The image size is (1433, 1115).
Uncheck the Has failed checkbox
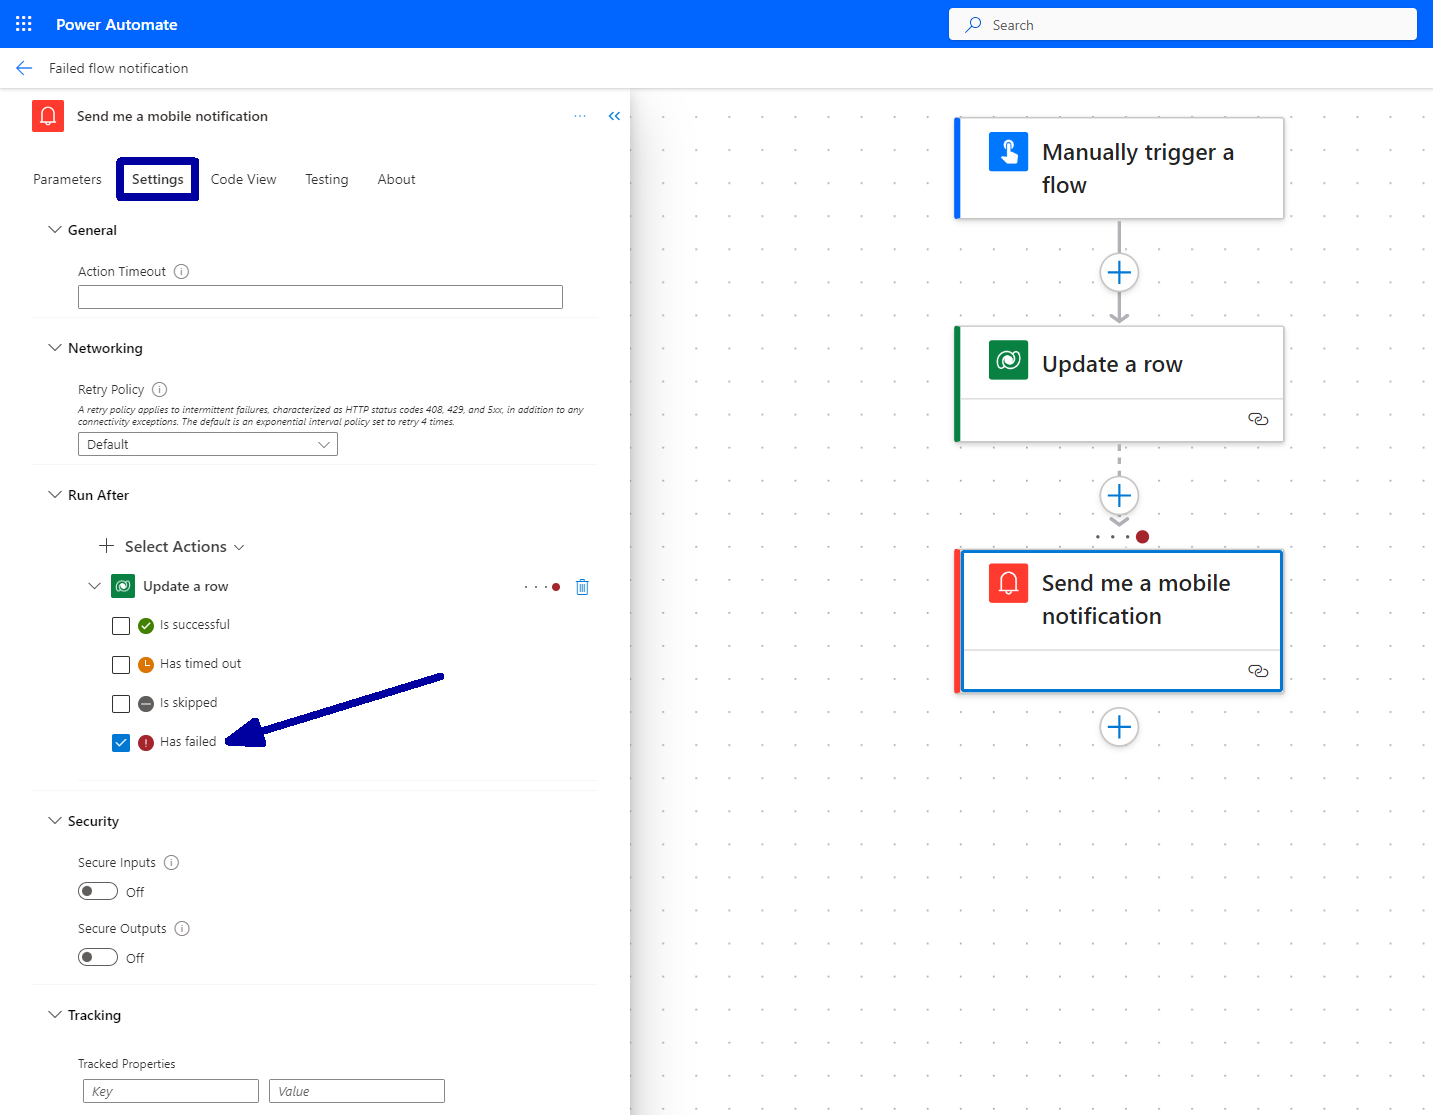click(121, 743)
